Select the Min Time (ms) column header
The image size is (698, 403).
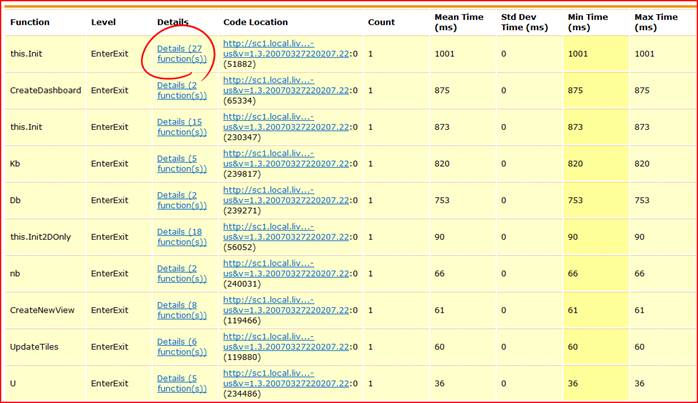click(591, 22)
